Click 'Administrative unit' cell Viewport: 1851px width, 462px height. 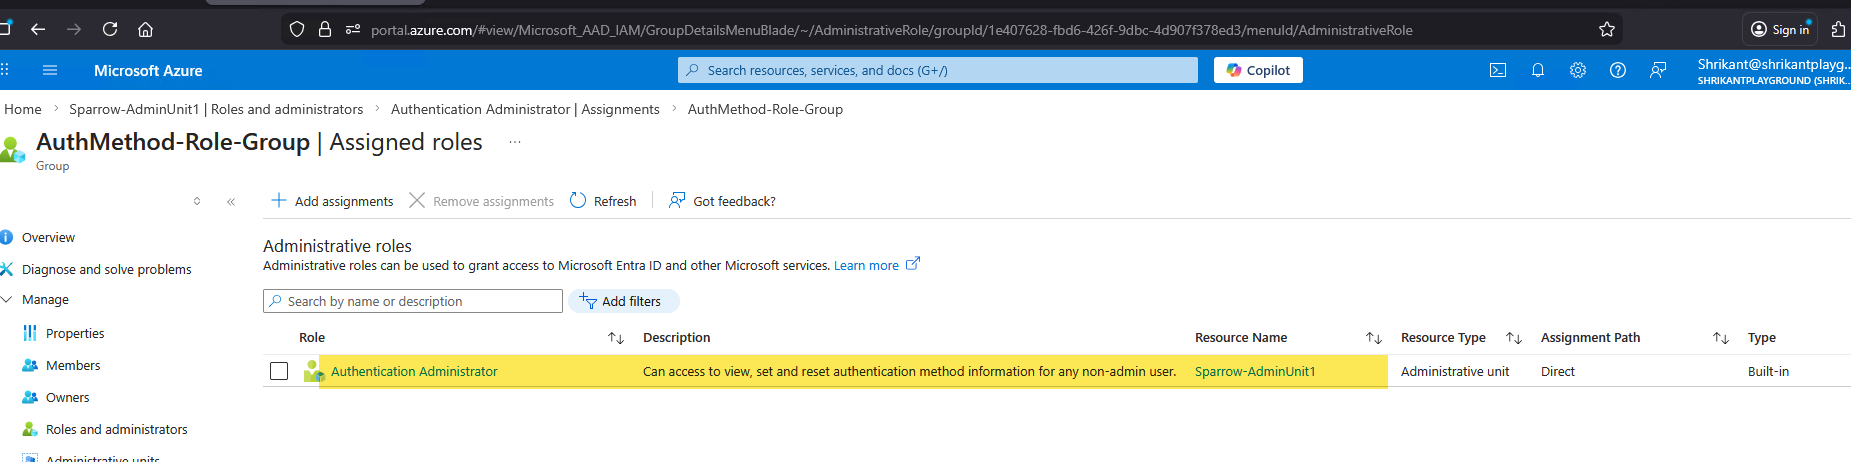coord(1455,371)
